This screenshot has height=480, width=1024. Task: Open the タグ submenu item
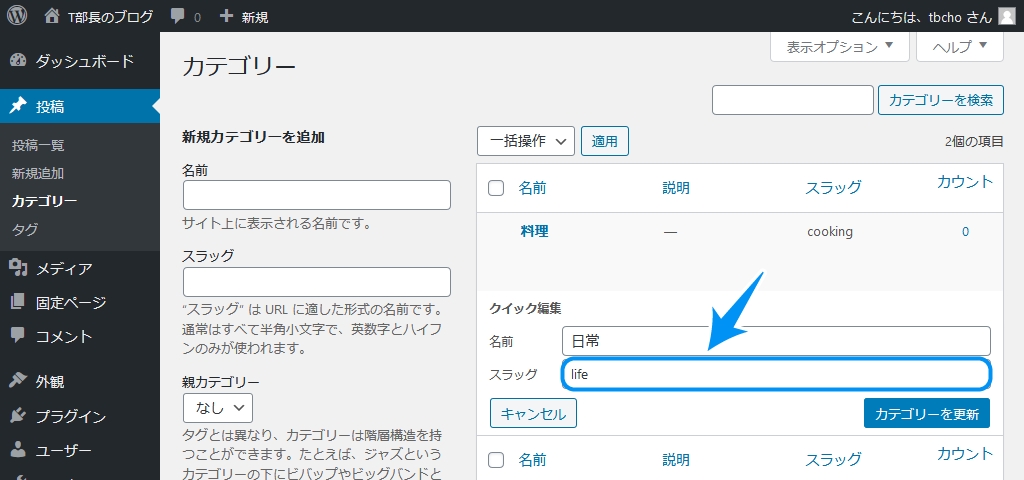pos(25,229)
